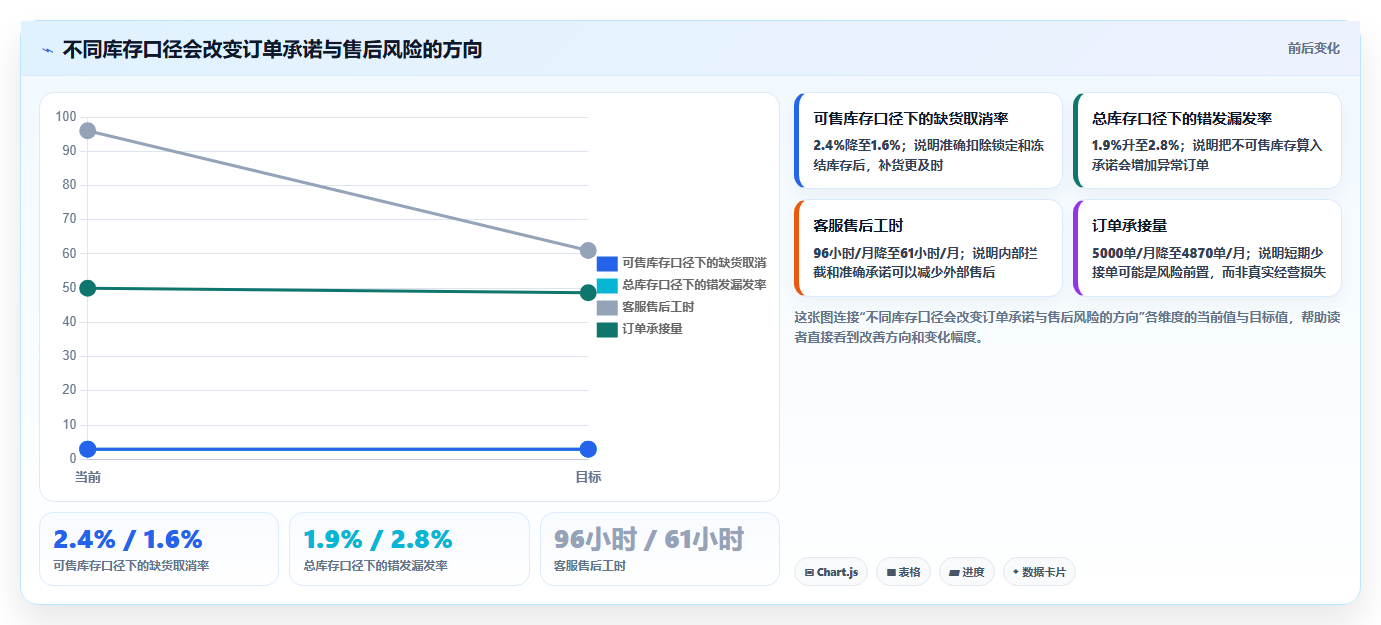Toggle the 可售库存口径下的缺货取消 legend swatch
1381x625 pixels.
click(607, 263)
